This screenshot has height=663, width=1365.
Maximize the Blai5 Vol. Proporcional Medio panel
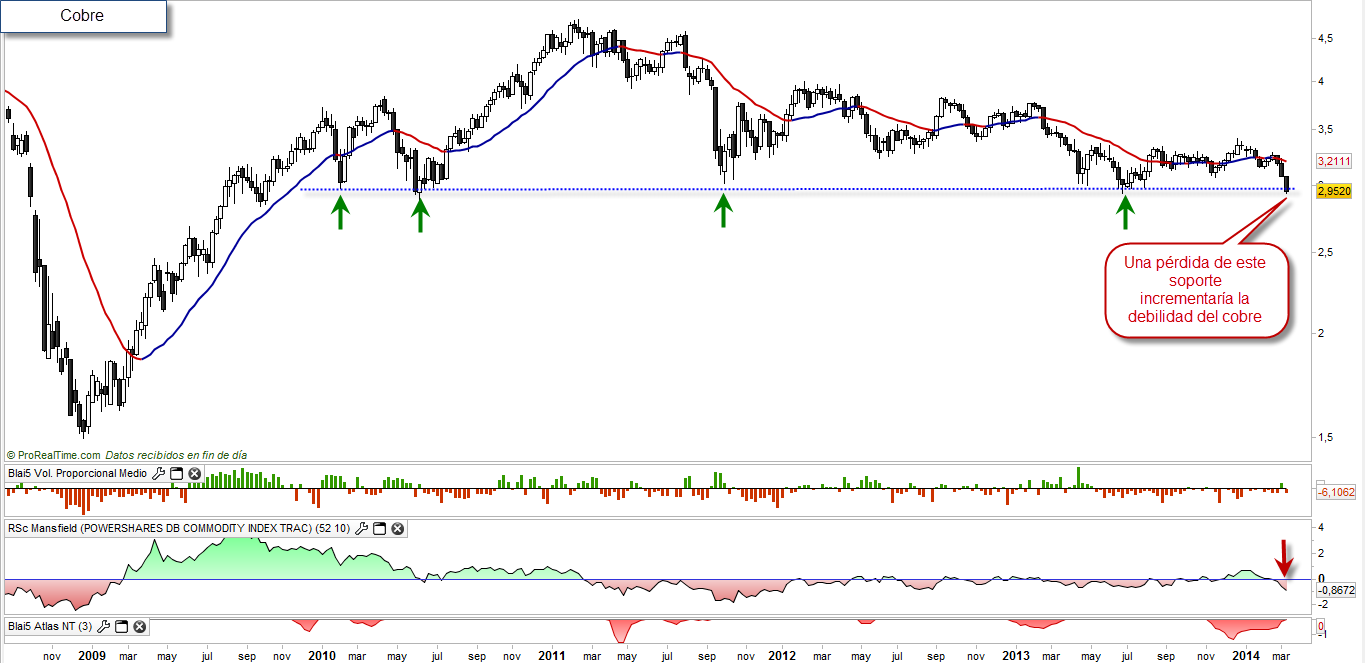tap(177, 473)
